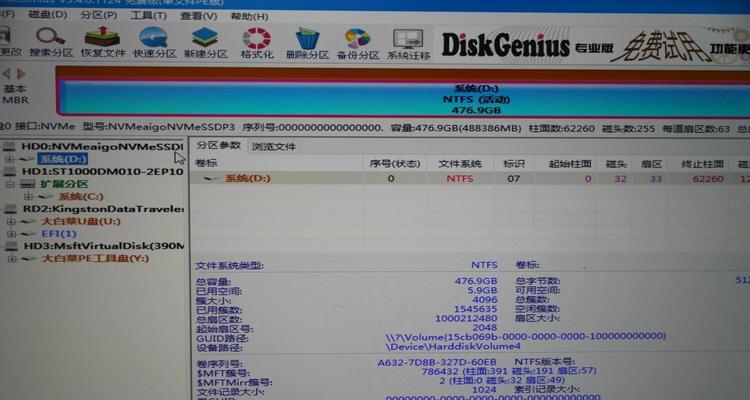750x400 pixels.
Task: Click the 总扇区数 value 1000212480
Action: pyautogui.click(x=466, y=318)
